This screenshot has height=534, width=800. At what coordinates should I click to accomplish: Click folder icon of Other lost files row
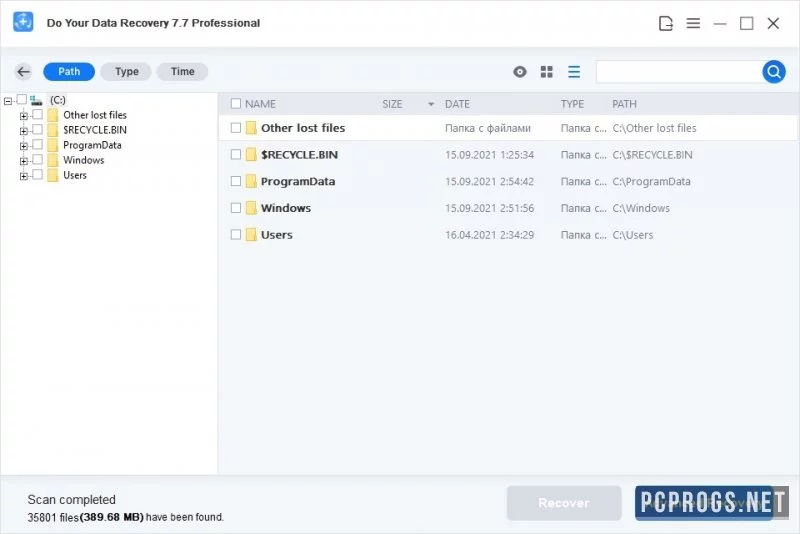pyautogui.click(x=251, y=128)
